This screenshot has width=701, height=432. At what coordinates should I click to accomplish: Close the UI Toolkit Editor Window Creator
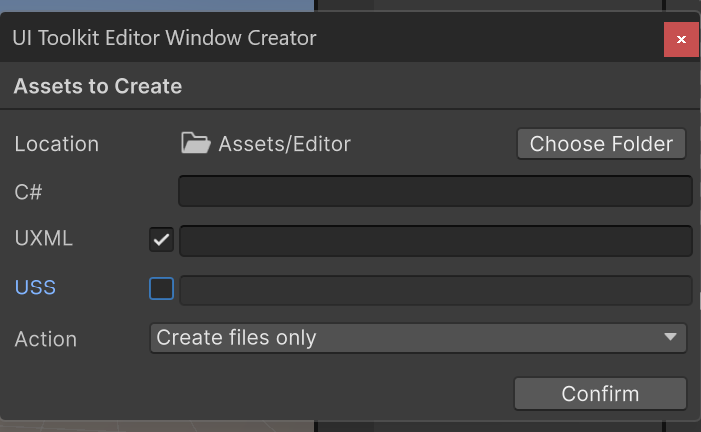681,39
